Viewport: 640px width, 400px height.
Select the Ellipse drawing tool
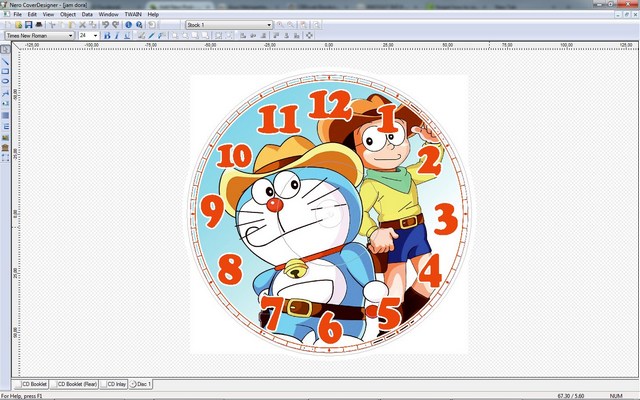[5, 81]
